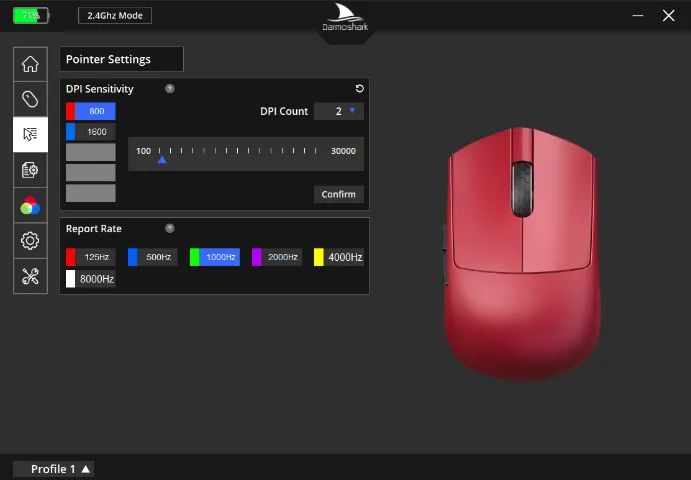
Task: Select the 1600 DPI stage
Action: (91, 132)
